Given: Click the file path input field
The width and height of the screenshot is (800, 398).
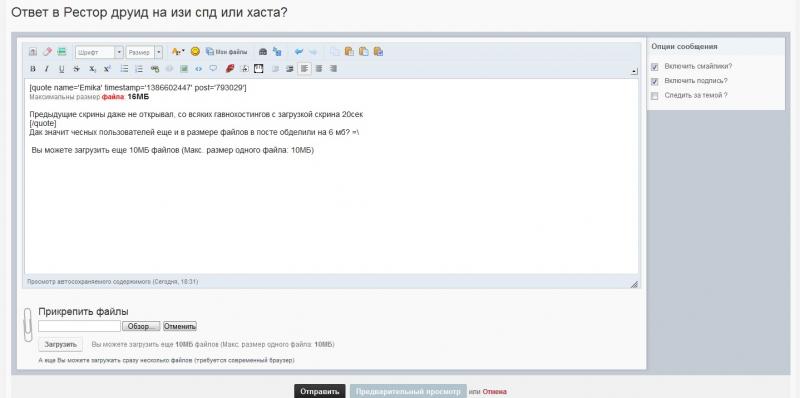Looking at the screenshot, I should coord(79,326).
